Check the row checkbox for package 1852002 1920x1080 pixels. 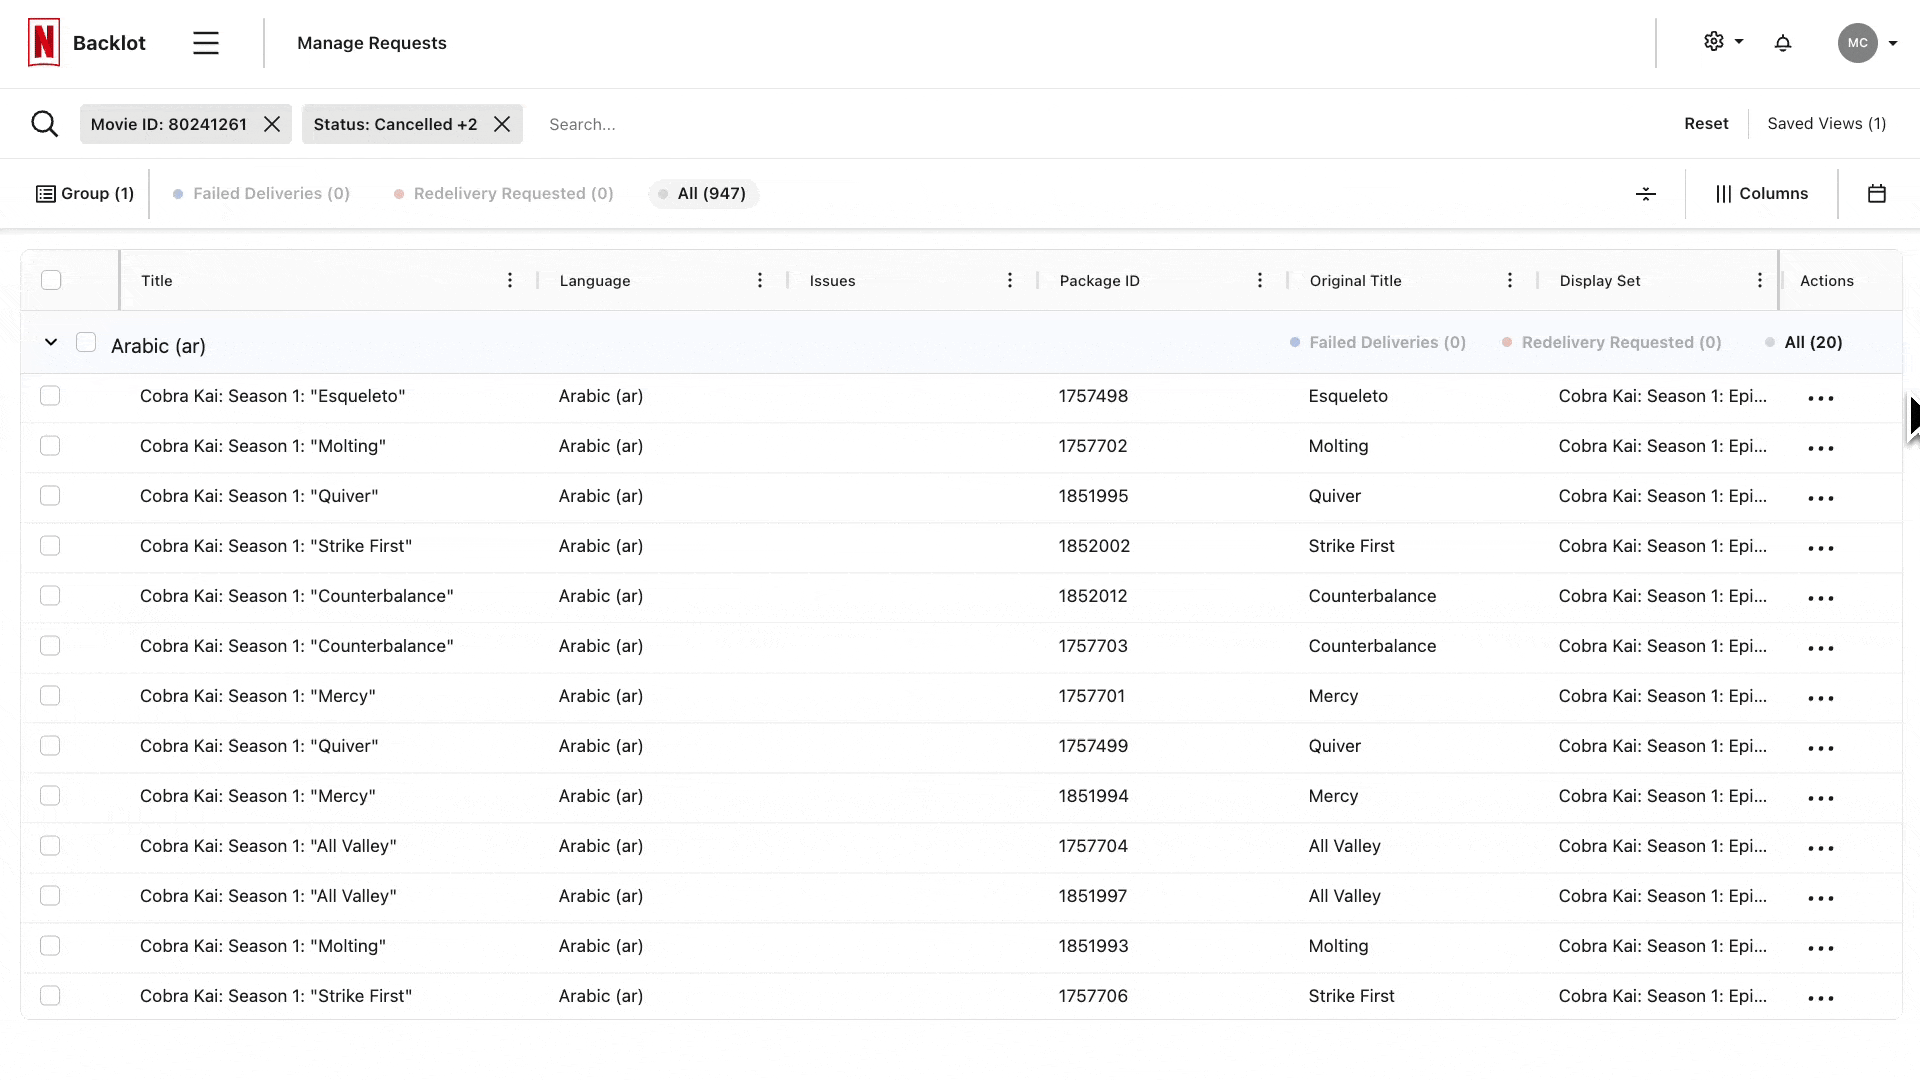(x=50, y=546)
